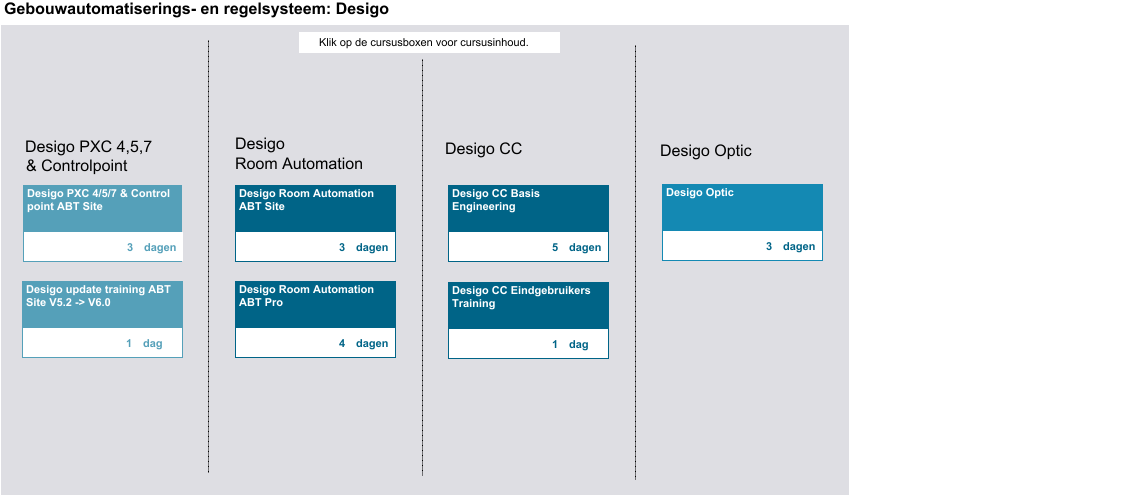This screenshot has height=500, width=1138.
Task: Click the '4 dagen' duration of ABT Pro course
Action: (x=363, y=344)
